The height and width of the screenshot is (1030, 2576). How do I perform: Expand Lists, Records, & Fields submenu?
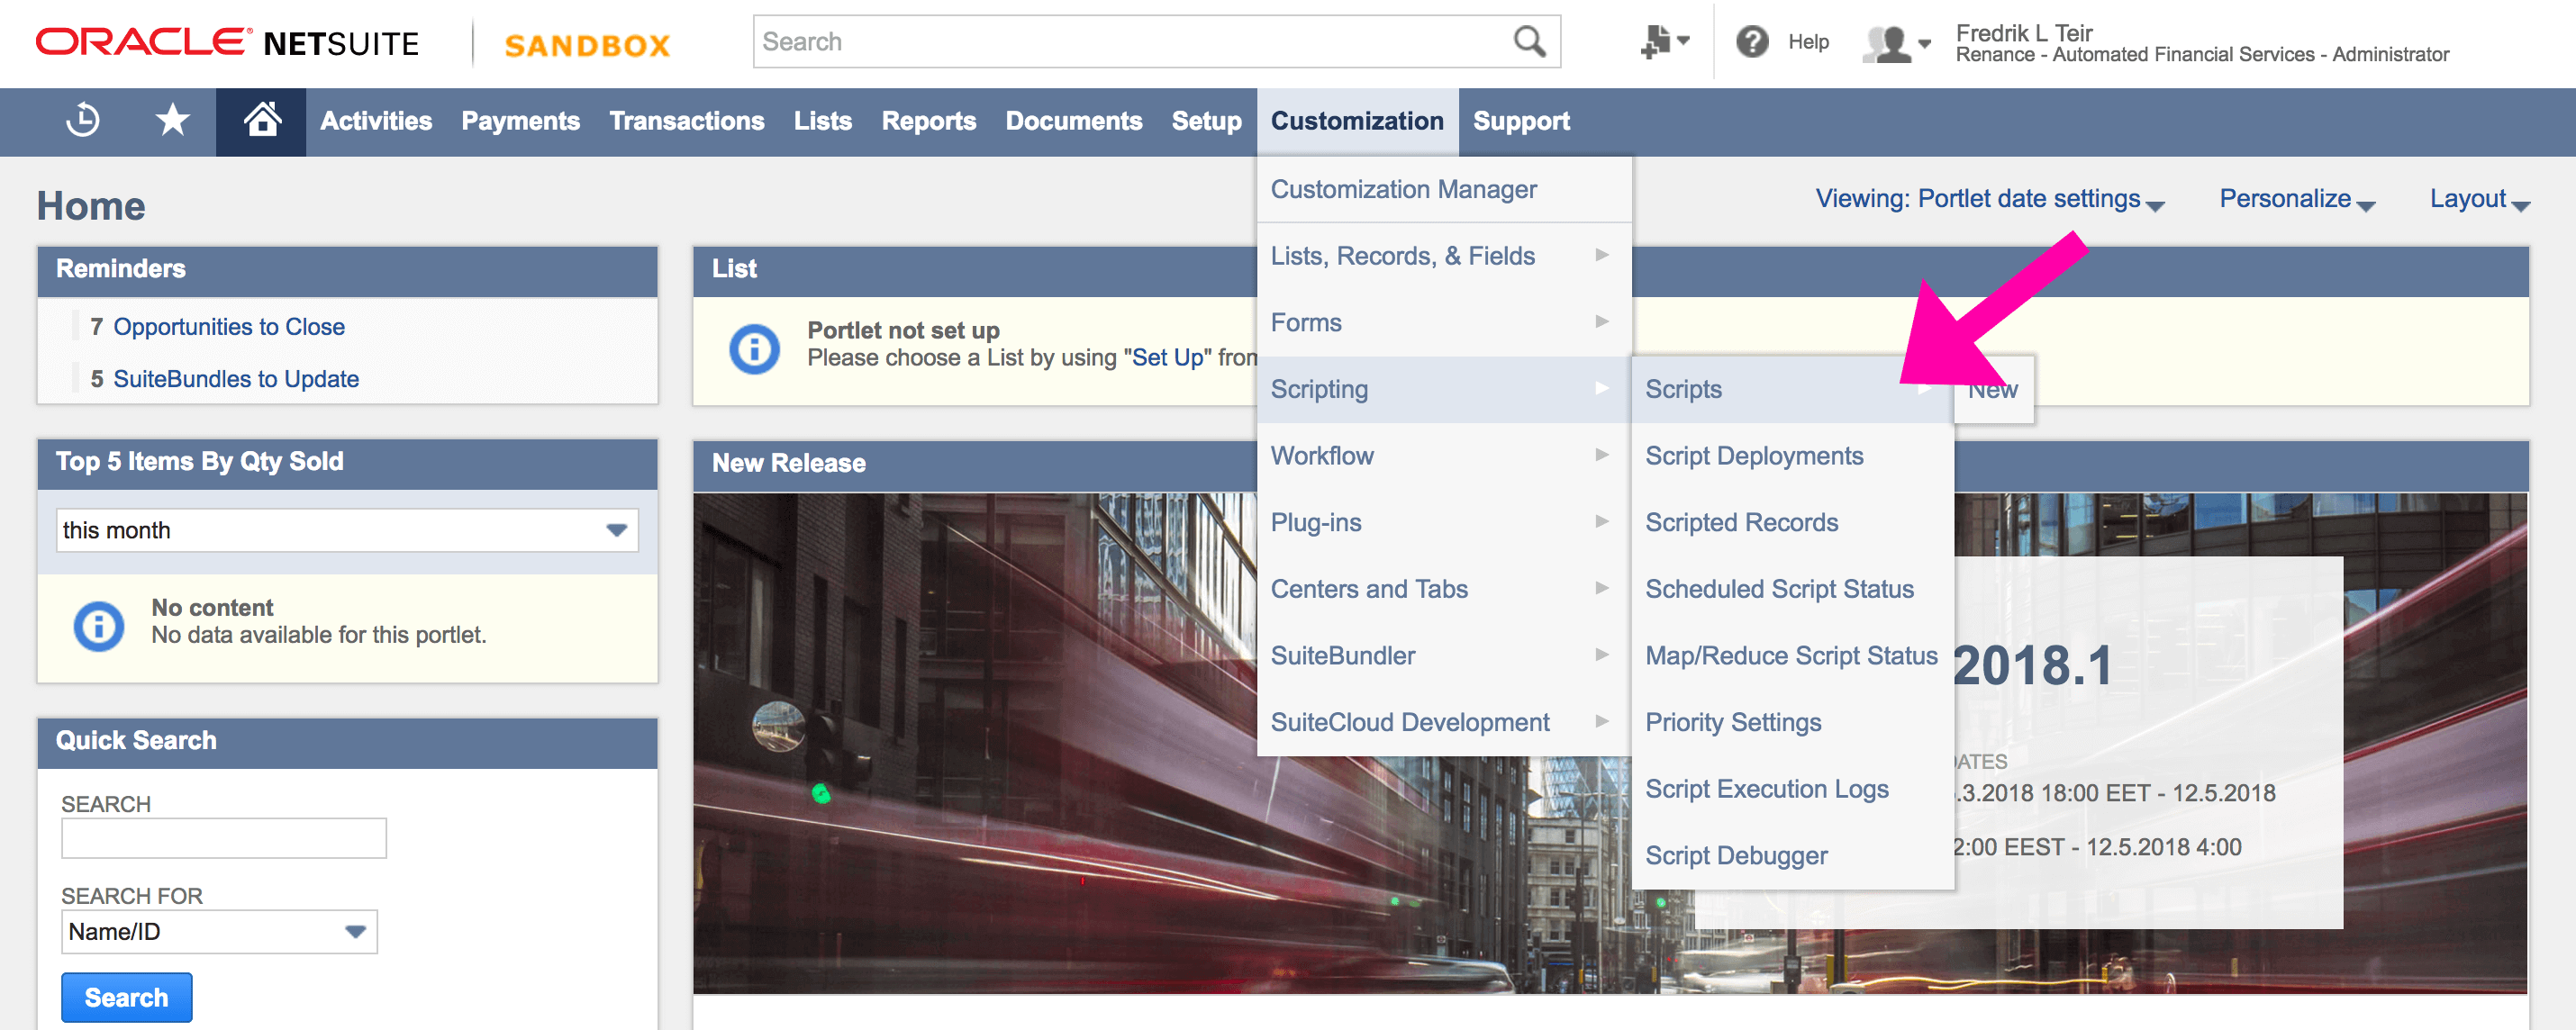click(x=1444, y=256)
